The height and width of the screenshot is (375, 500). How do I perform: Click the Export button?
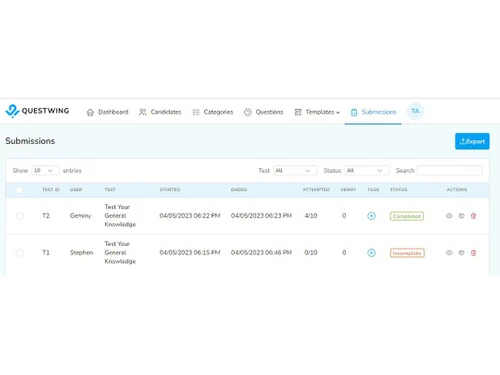(x=472, y=141)
